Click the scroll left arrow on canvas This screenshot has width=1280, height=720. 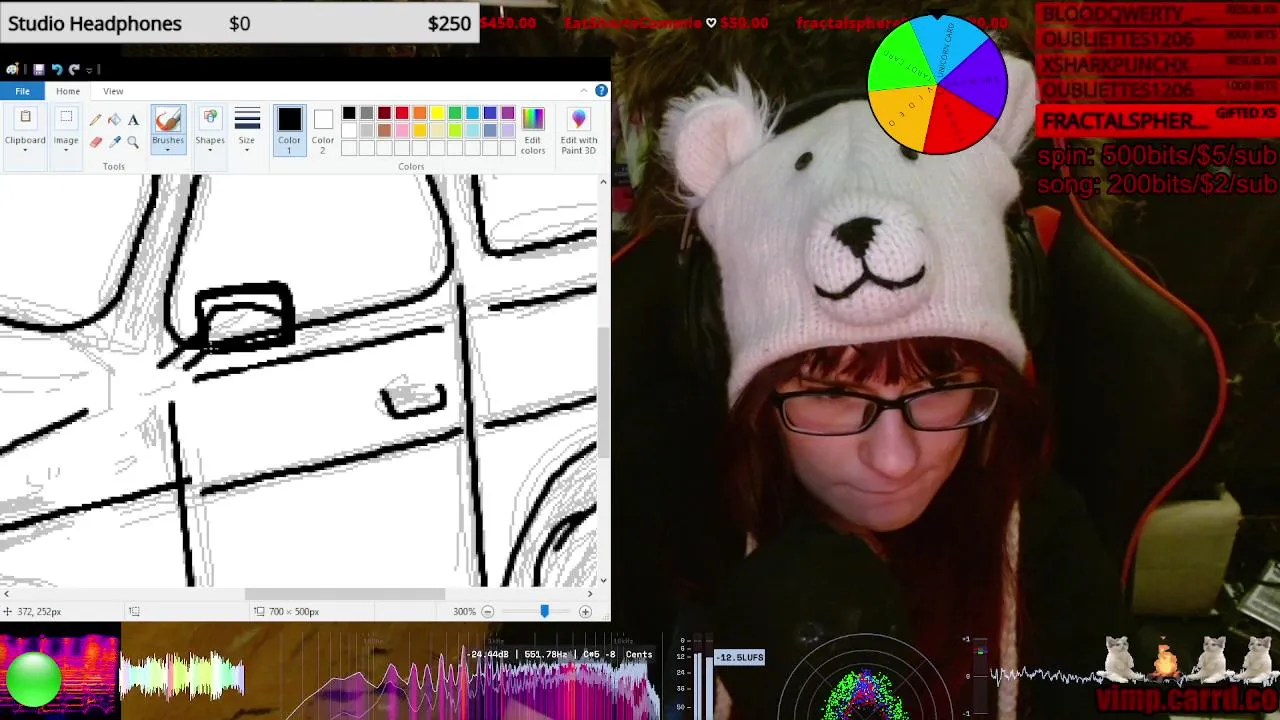(x=6, y=594)
